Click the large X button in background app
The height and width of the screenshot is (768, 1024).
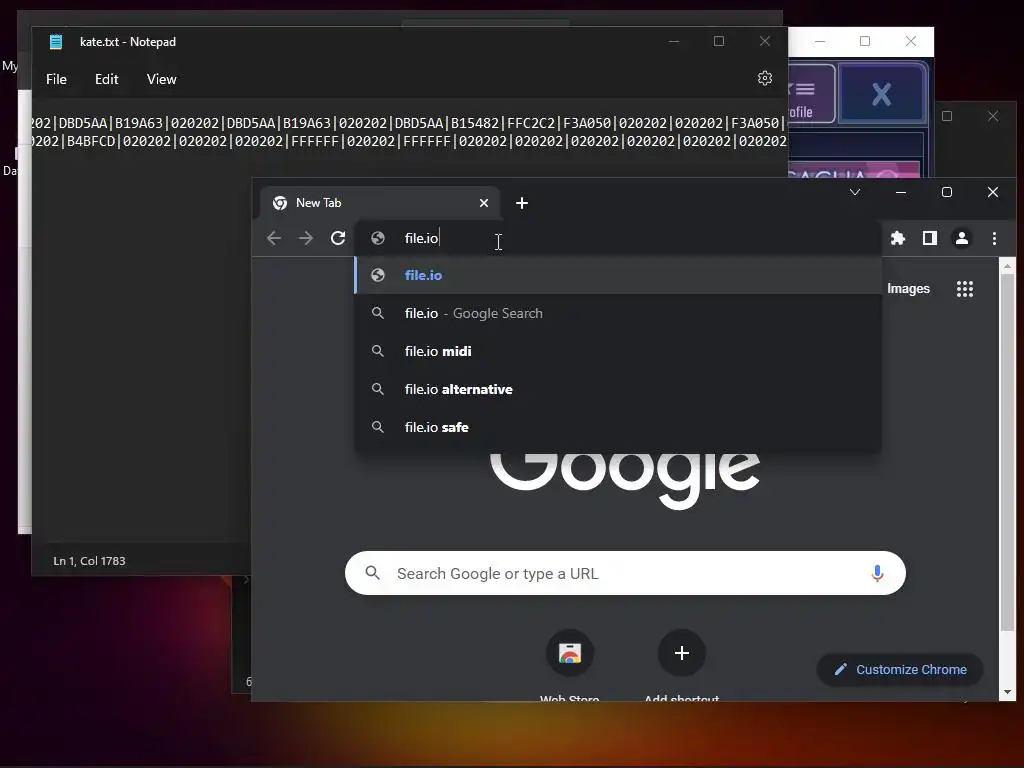click(882, 94)
